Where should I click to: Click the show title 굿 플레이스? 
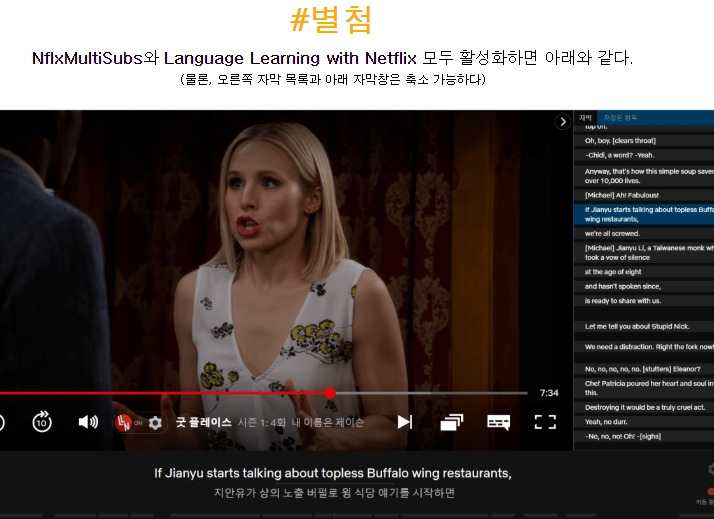click(x=204, y=422)
